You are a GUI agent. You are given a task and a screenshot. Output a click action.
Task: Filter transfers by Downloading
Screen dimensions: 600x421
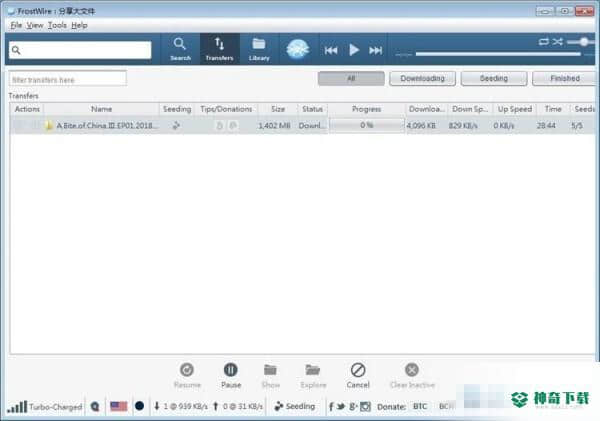422,78
